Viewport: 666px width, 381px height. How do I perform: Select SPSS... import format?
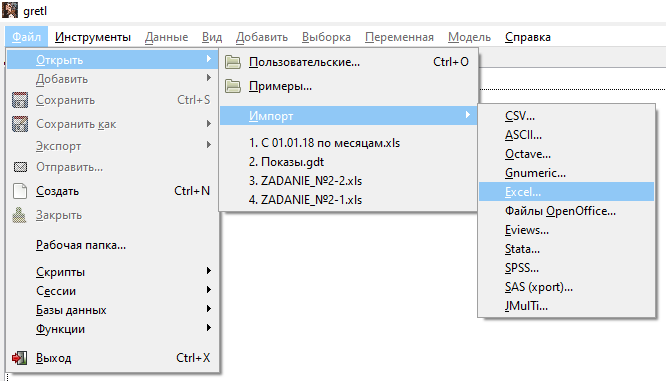pyautogui.click(x=567, y=268)
